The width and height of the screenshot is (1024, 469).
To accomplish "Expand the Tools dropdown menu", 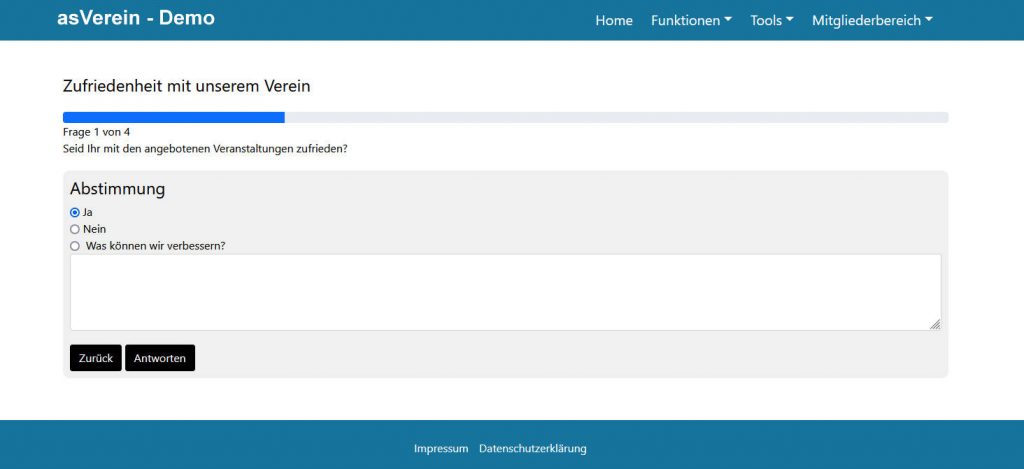I will (772, 20).
